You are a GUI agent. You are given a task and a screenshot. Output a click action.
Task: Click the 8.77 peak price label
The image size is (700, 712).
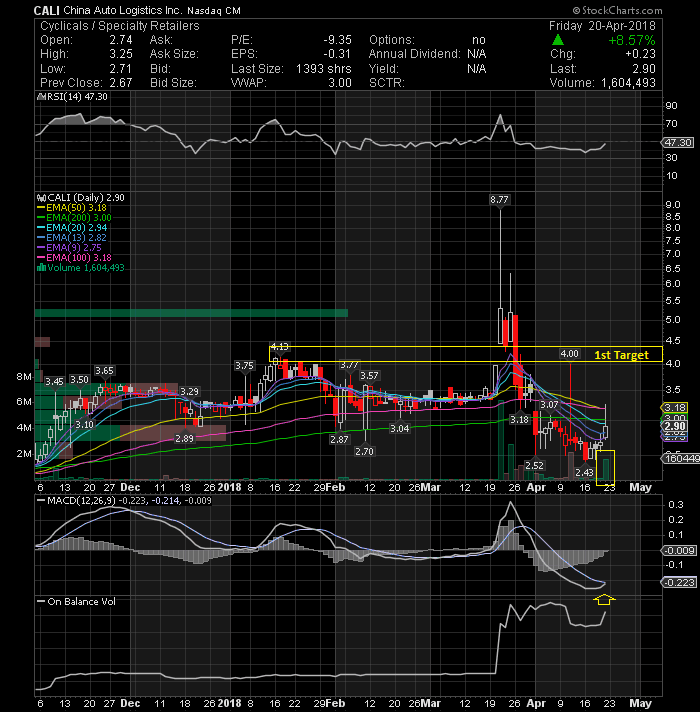(499, 200)
